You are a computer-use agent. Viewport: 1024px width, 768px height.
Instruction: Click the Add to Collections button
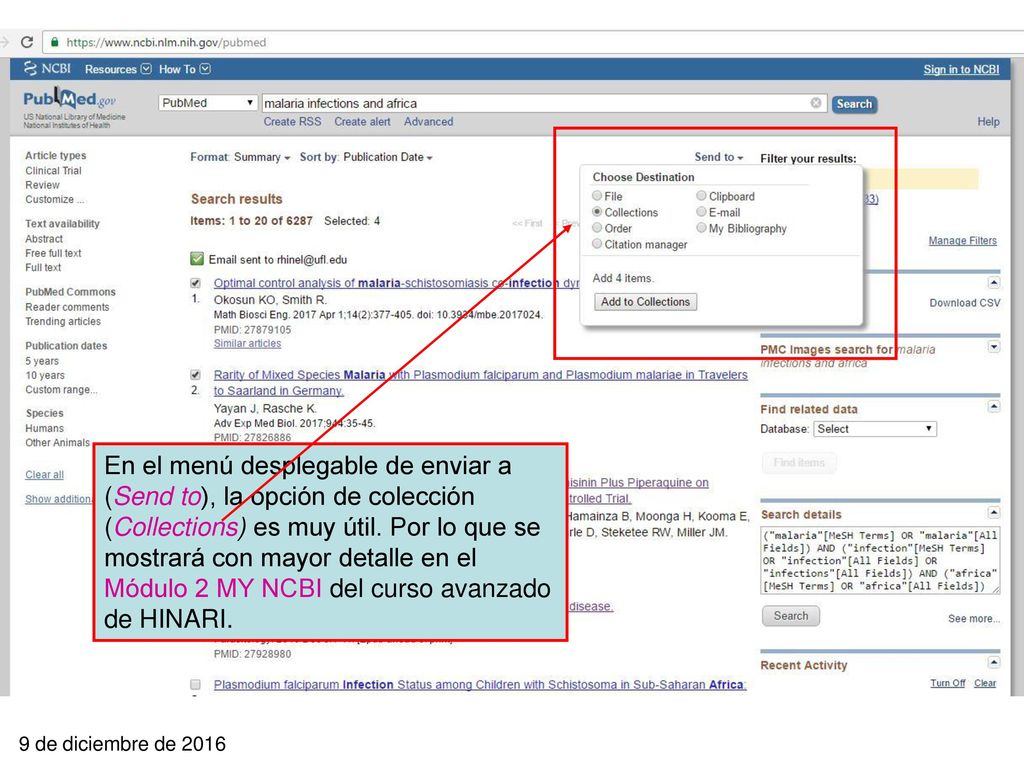[645, 302]
